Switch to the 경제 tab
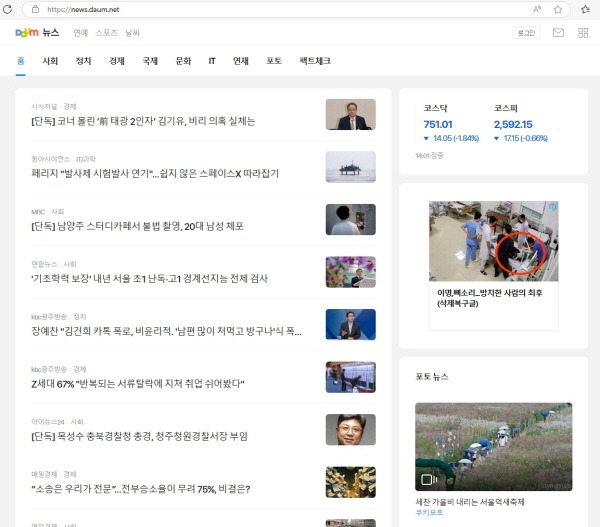 [117, 61]
